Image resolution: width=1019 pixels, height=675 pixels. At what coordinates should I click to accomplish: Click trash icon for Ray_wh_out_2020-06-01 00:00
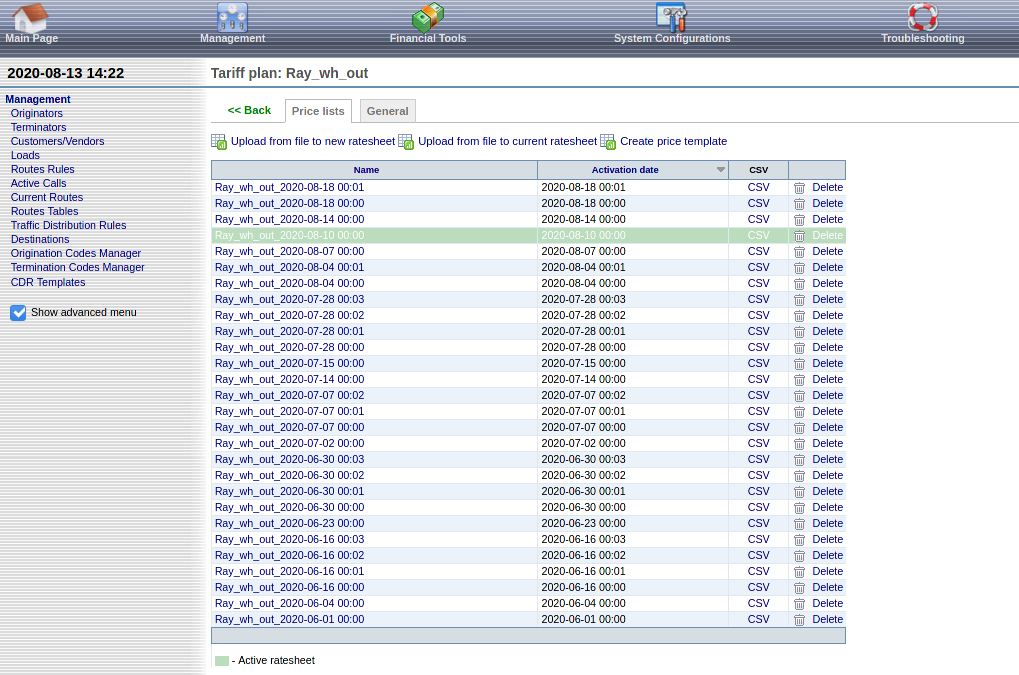pyautogui.click(x=799, y=619)
